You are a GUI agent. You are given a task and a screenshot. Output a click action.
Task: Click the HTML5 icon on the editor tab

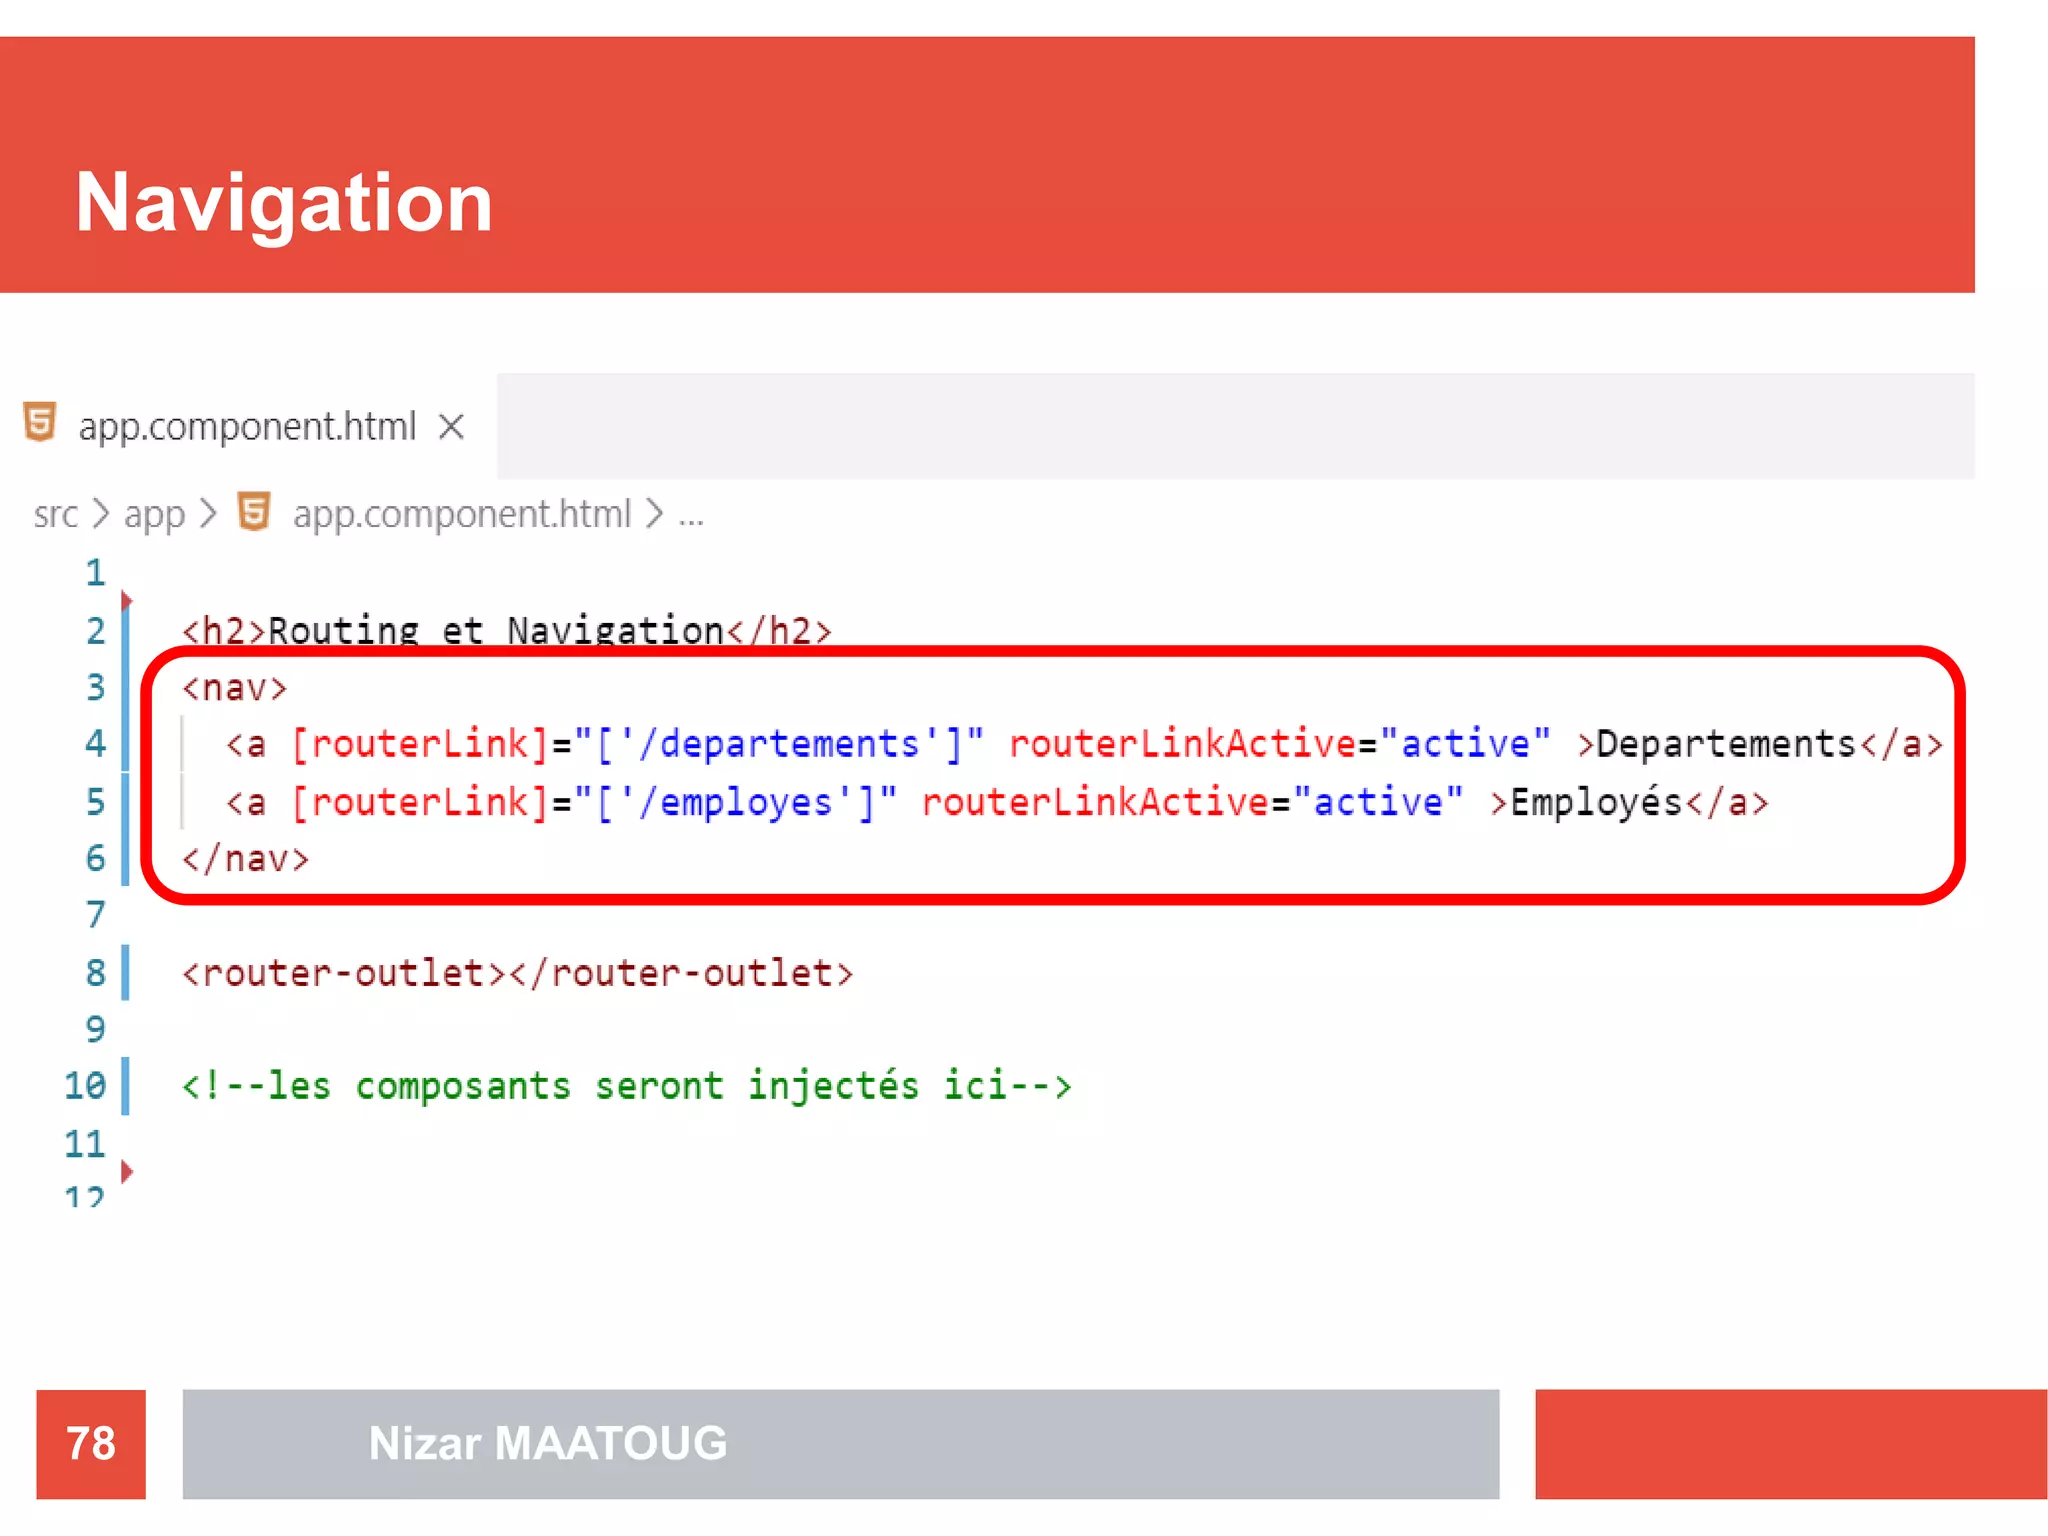pos(40,422)
